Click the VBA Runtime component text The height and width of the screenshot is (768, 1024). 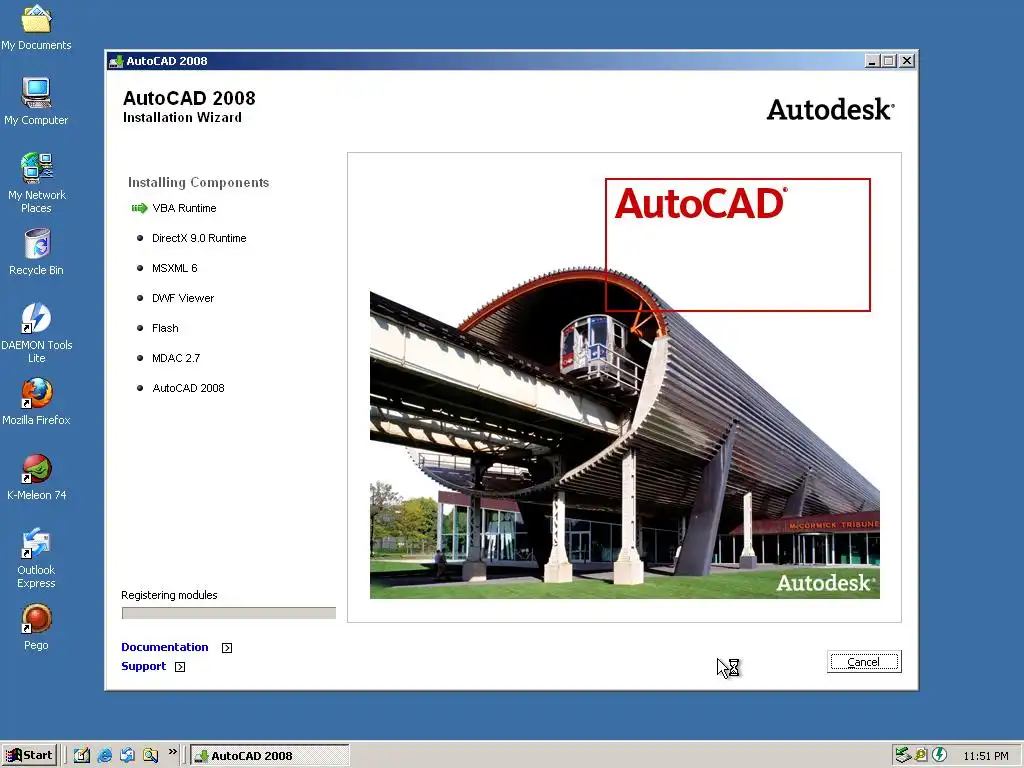(x=184, y=208)
